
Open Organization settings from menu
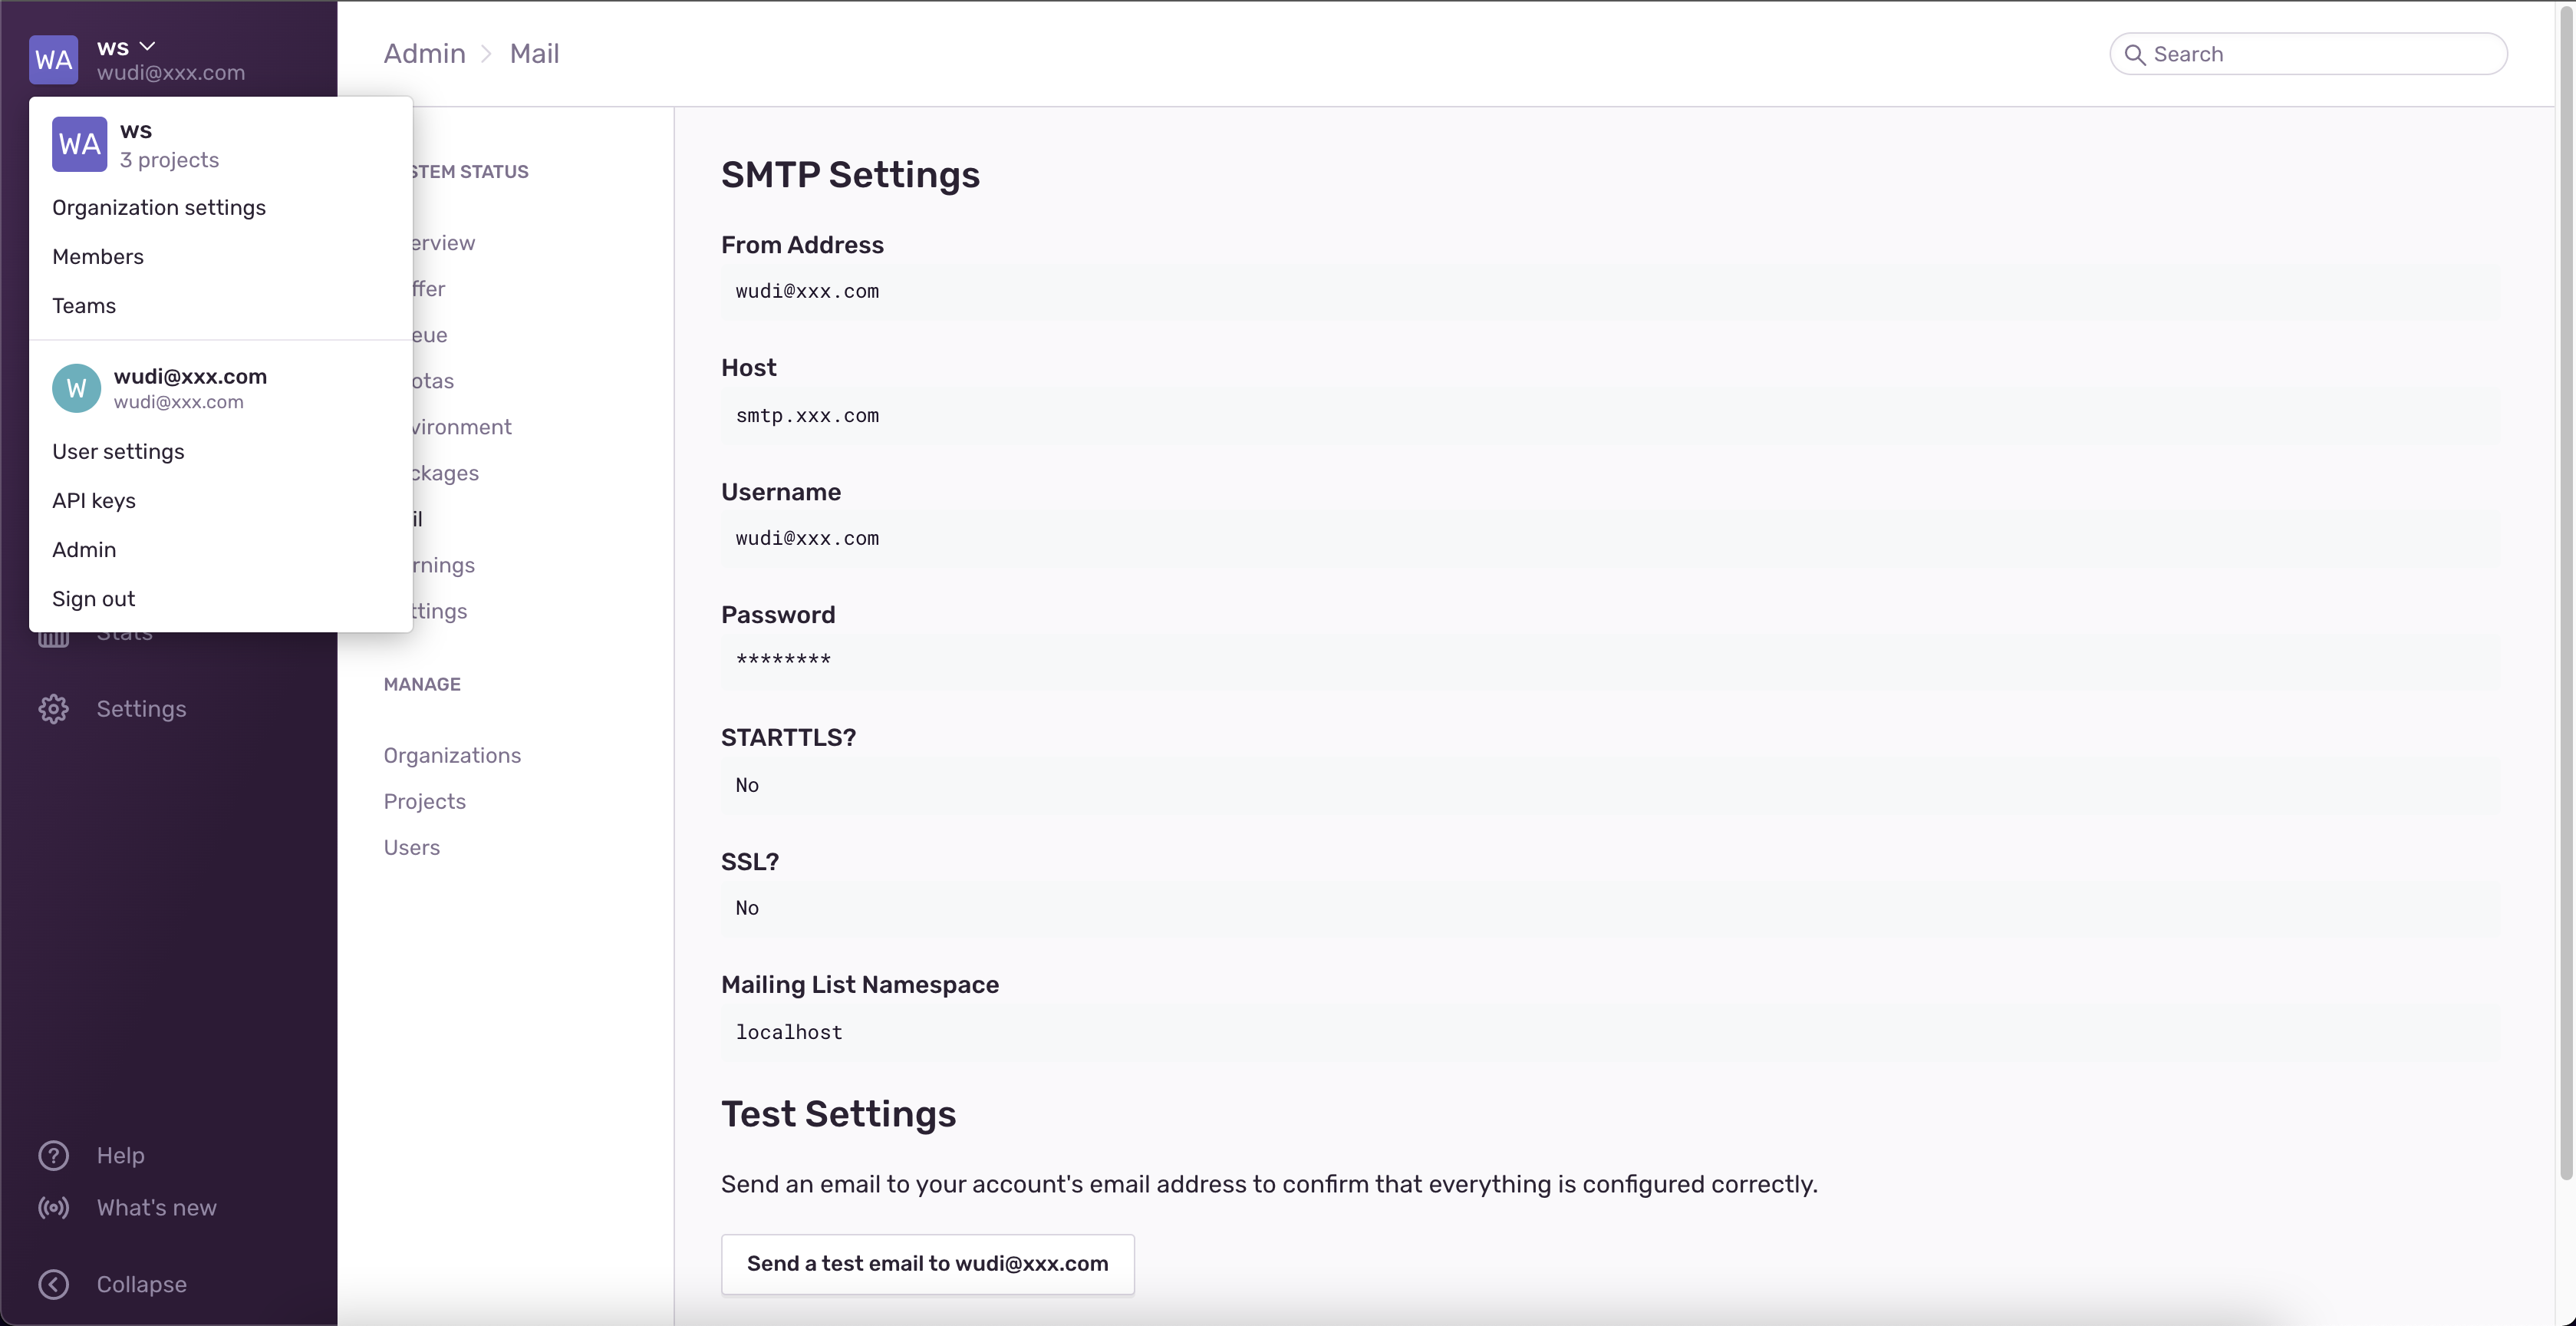click(159, 207)
